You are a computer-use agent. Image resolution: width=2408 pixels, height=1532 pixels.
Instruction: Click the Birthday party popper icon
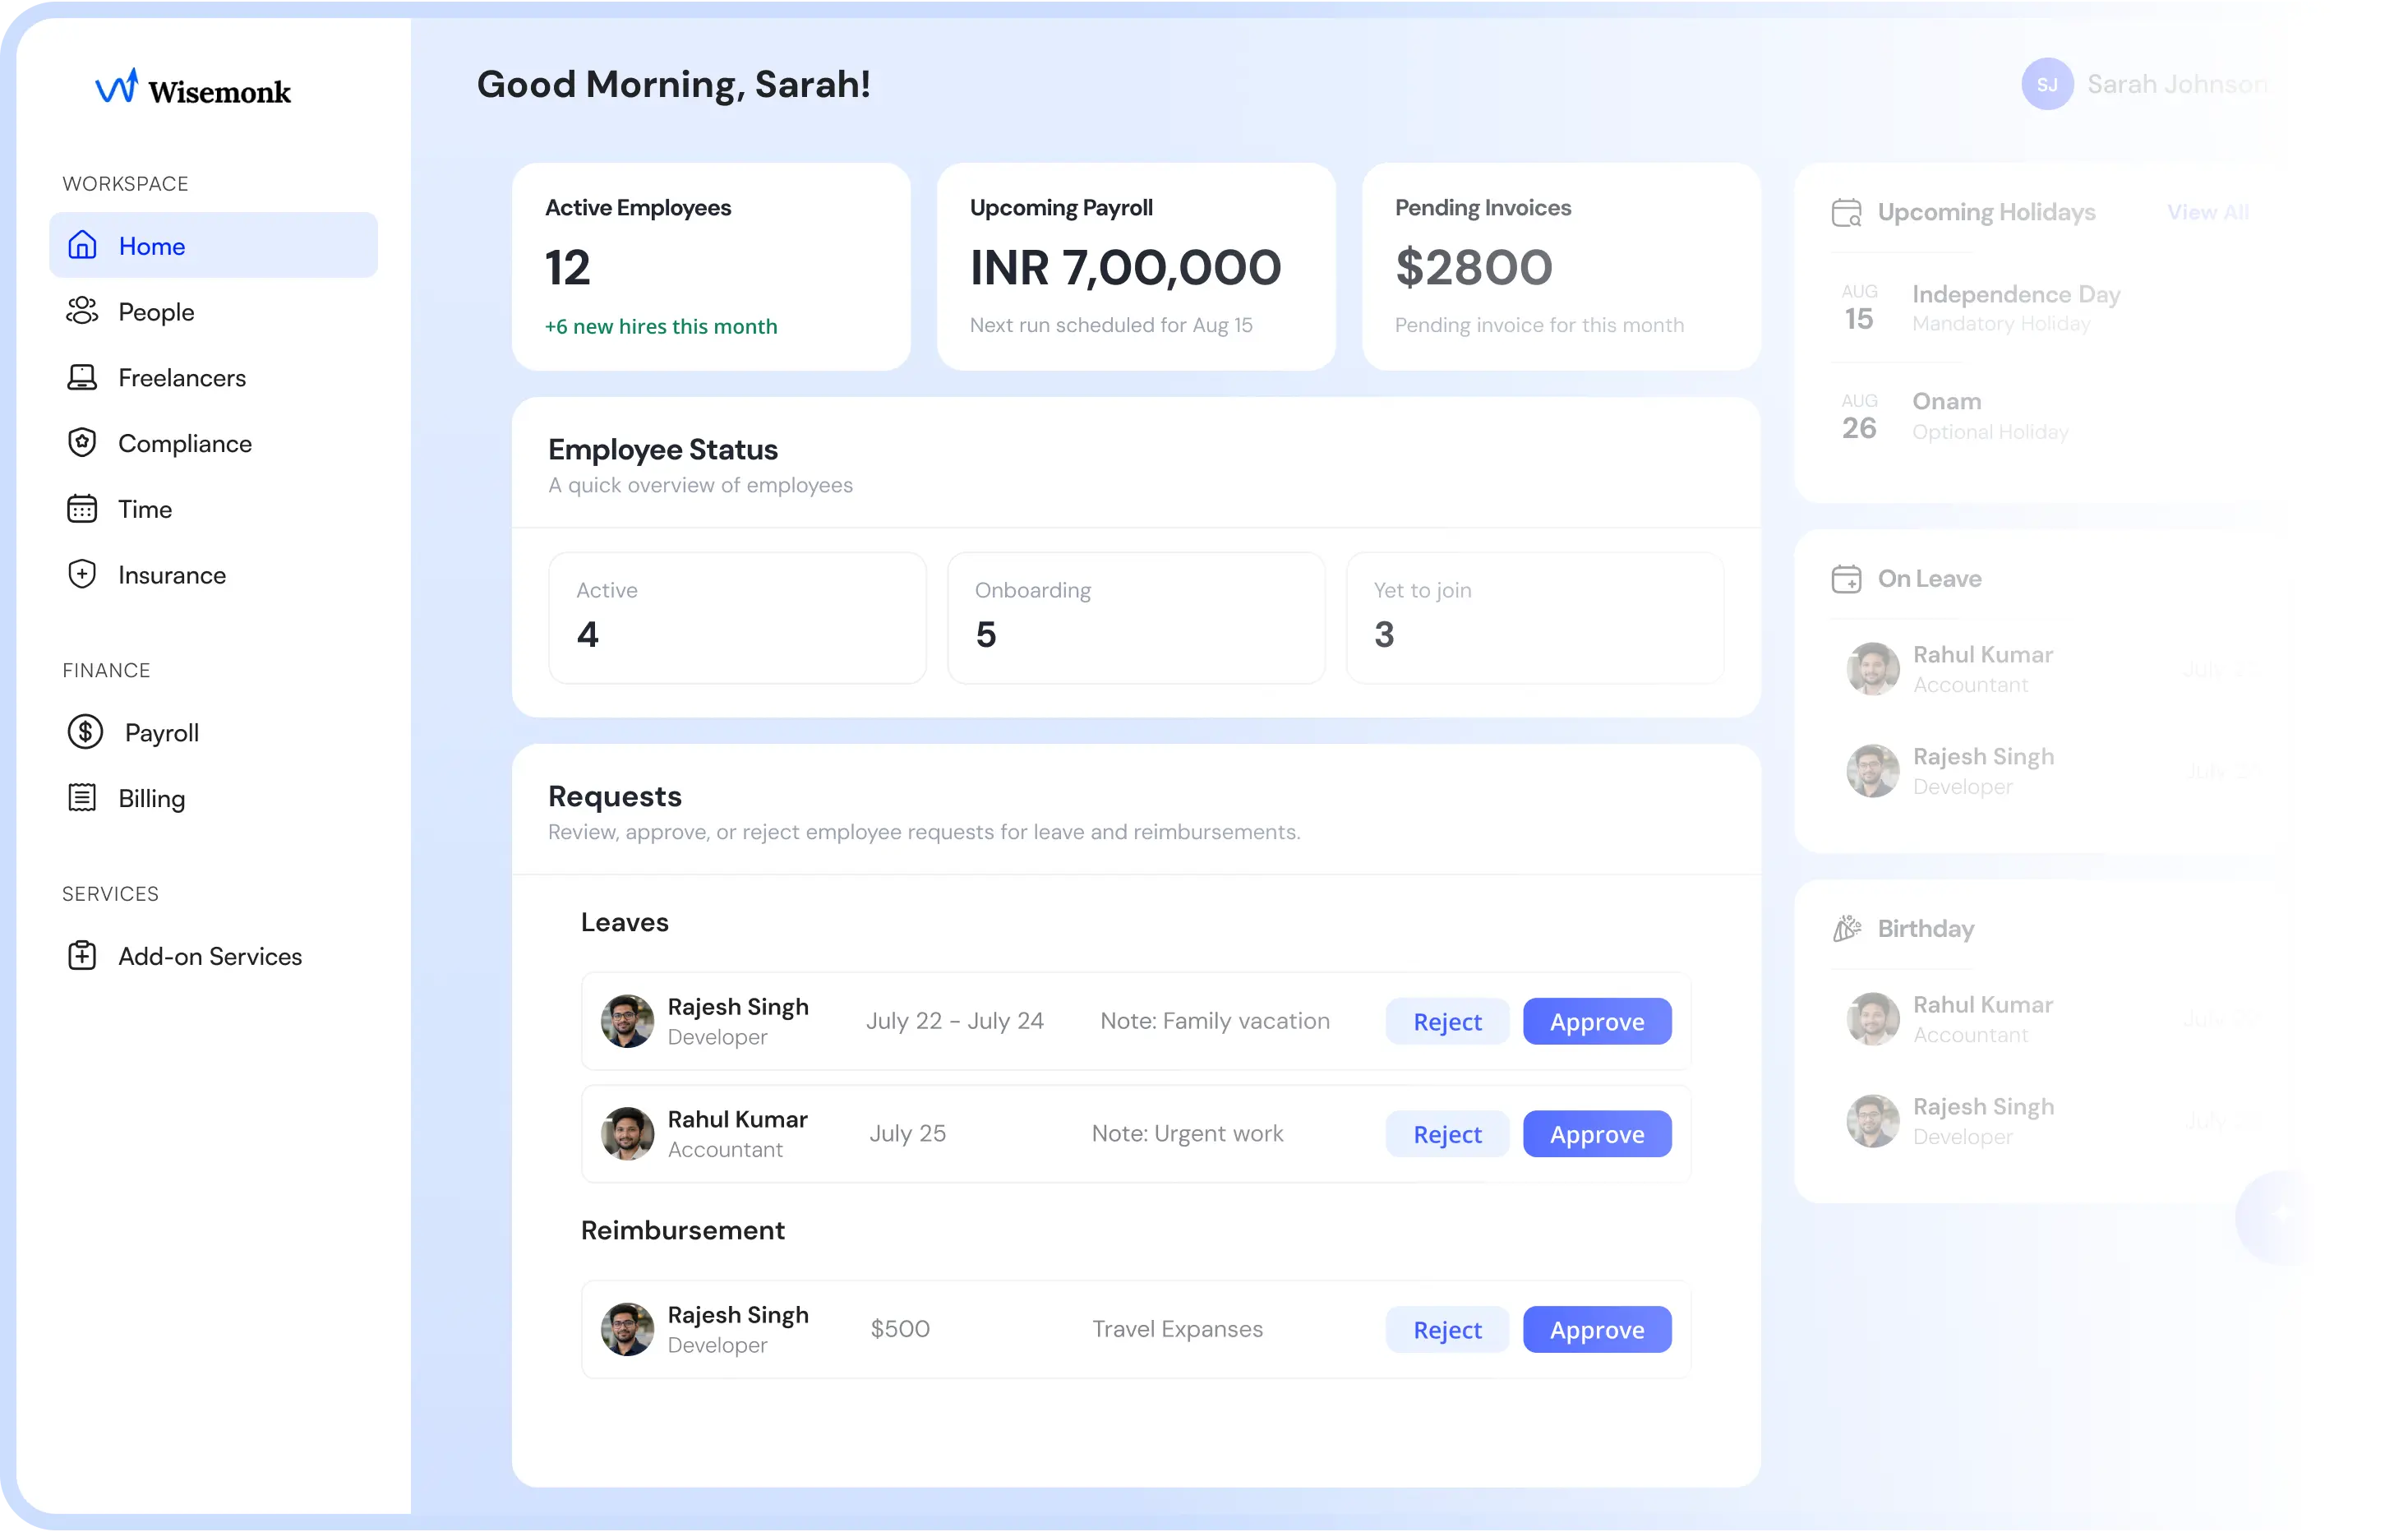click(1846, 928)
